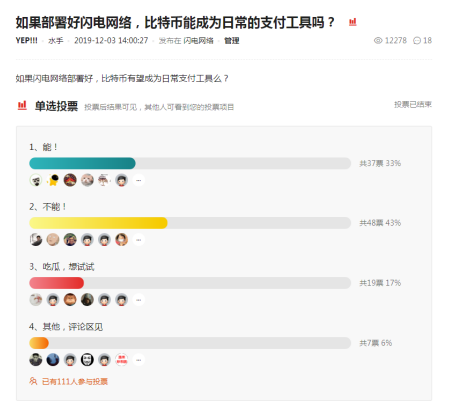
Task: Click the 投票已结束 status label
Action: click(x=413, y=105)
